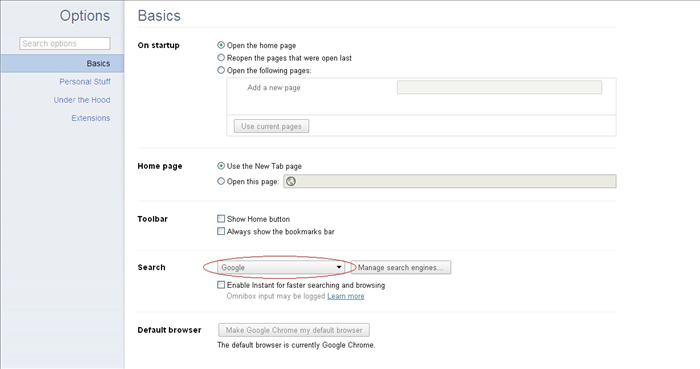Select Open the home page on startup

click(x=221, y=45)
